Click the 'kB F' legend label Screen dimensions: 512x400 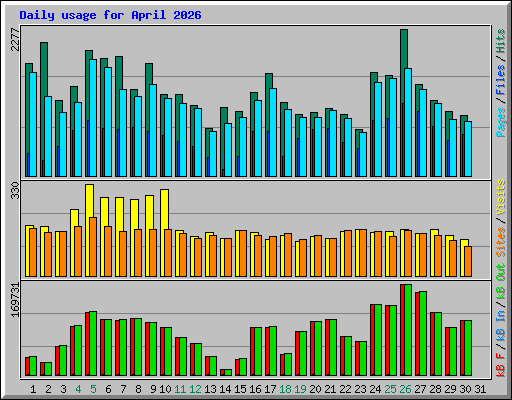501,364
